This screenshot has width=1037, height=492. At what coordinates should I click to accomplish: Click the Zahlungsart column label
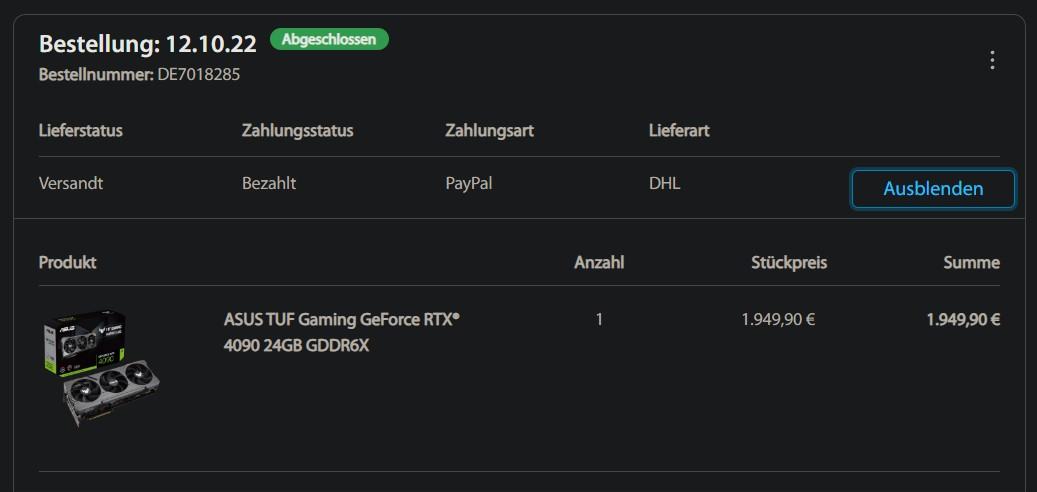pyautogui.click(x=489, y=131)
